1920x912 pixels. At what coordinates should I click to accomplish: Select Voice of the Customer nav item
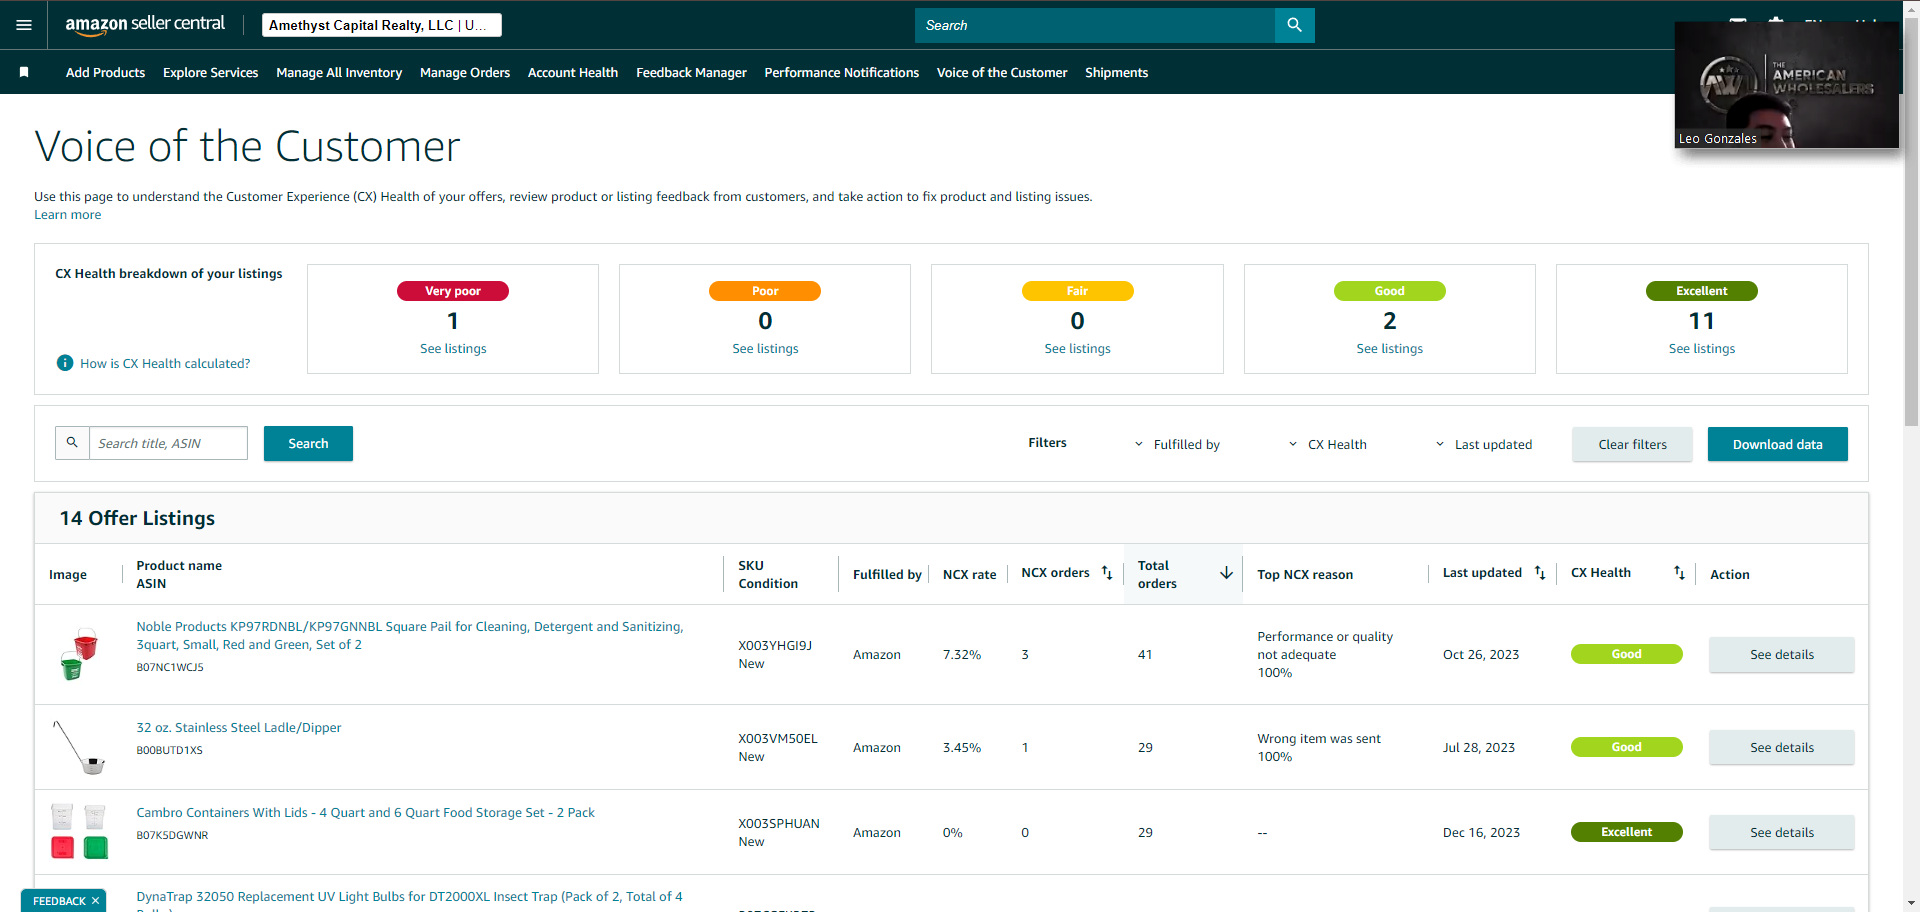1002,72
